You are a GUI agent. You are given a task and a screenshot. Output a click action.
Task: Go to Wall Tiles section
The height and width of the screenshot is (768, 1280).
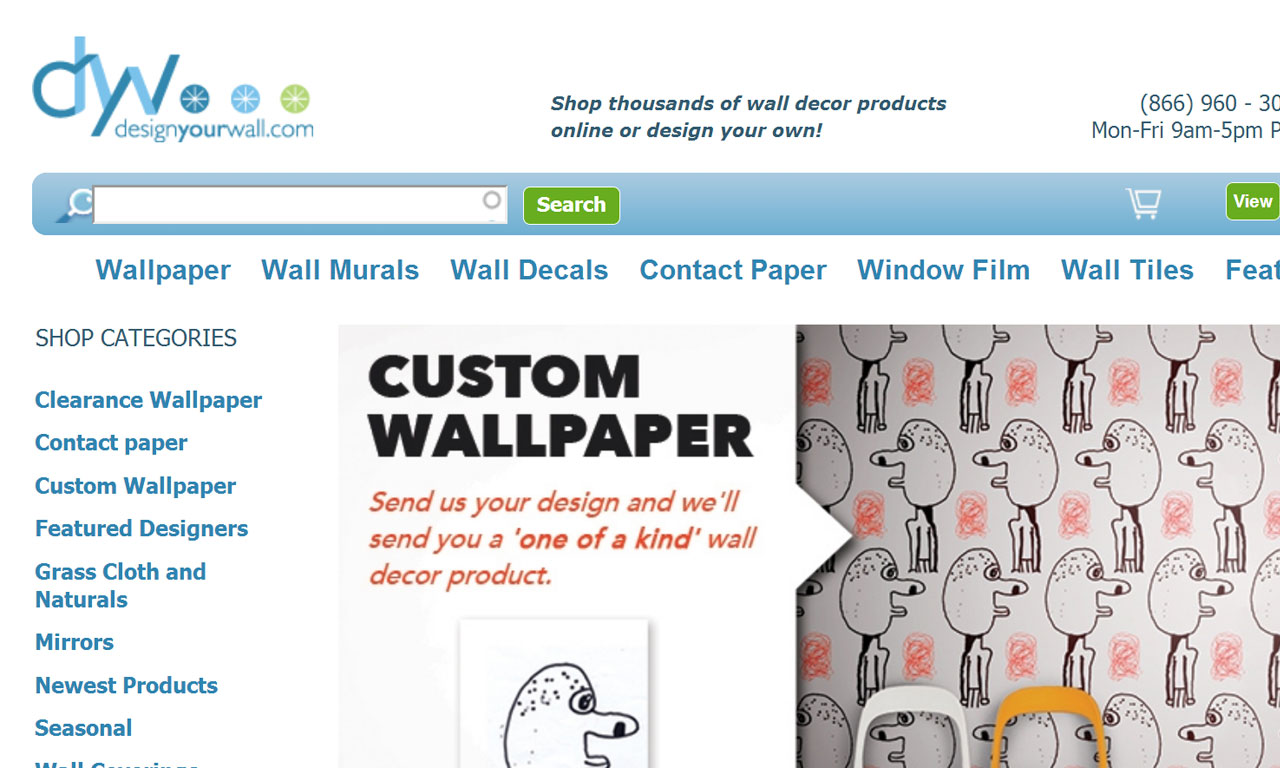(x=1127, y=270)
